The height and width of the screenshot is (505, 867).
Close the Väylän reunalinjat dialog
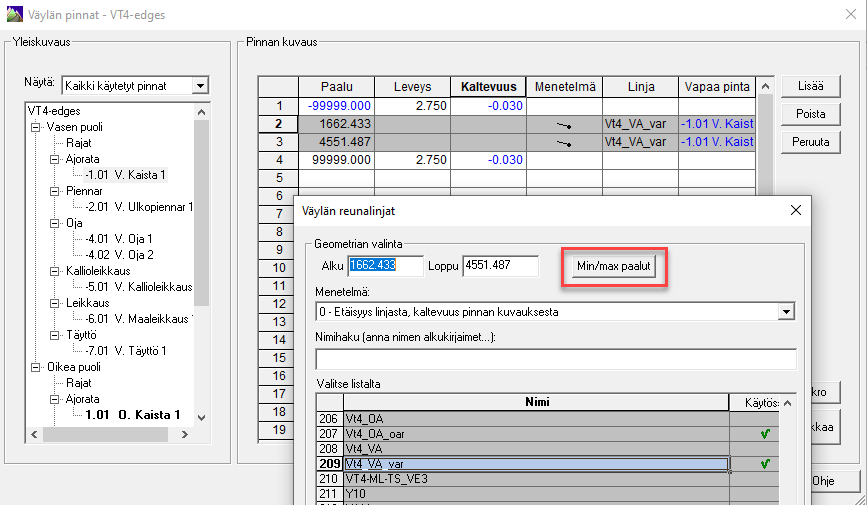coord(796,210)
